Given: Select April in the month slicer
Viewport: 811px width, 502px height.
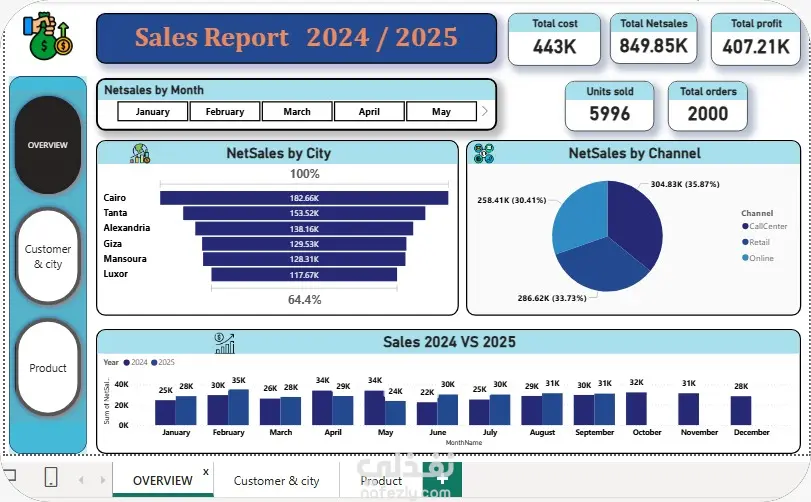Looking at the screenshot, I should click(369, 111).
